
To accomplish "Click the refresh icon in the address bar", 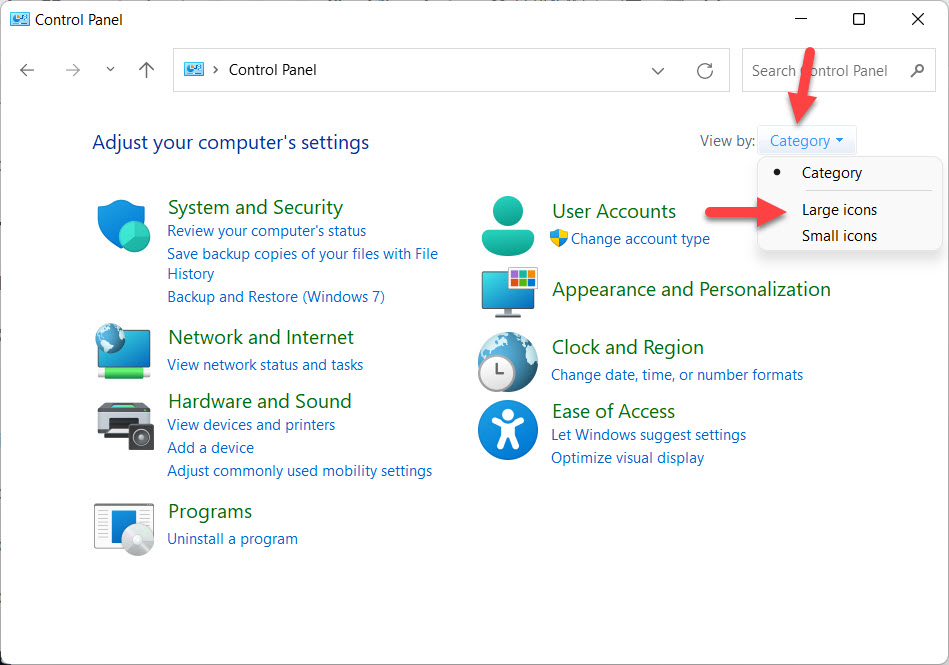I will pos(704,70).
